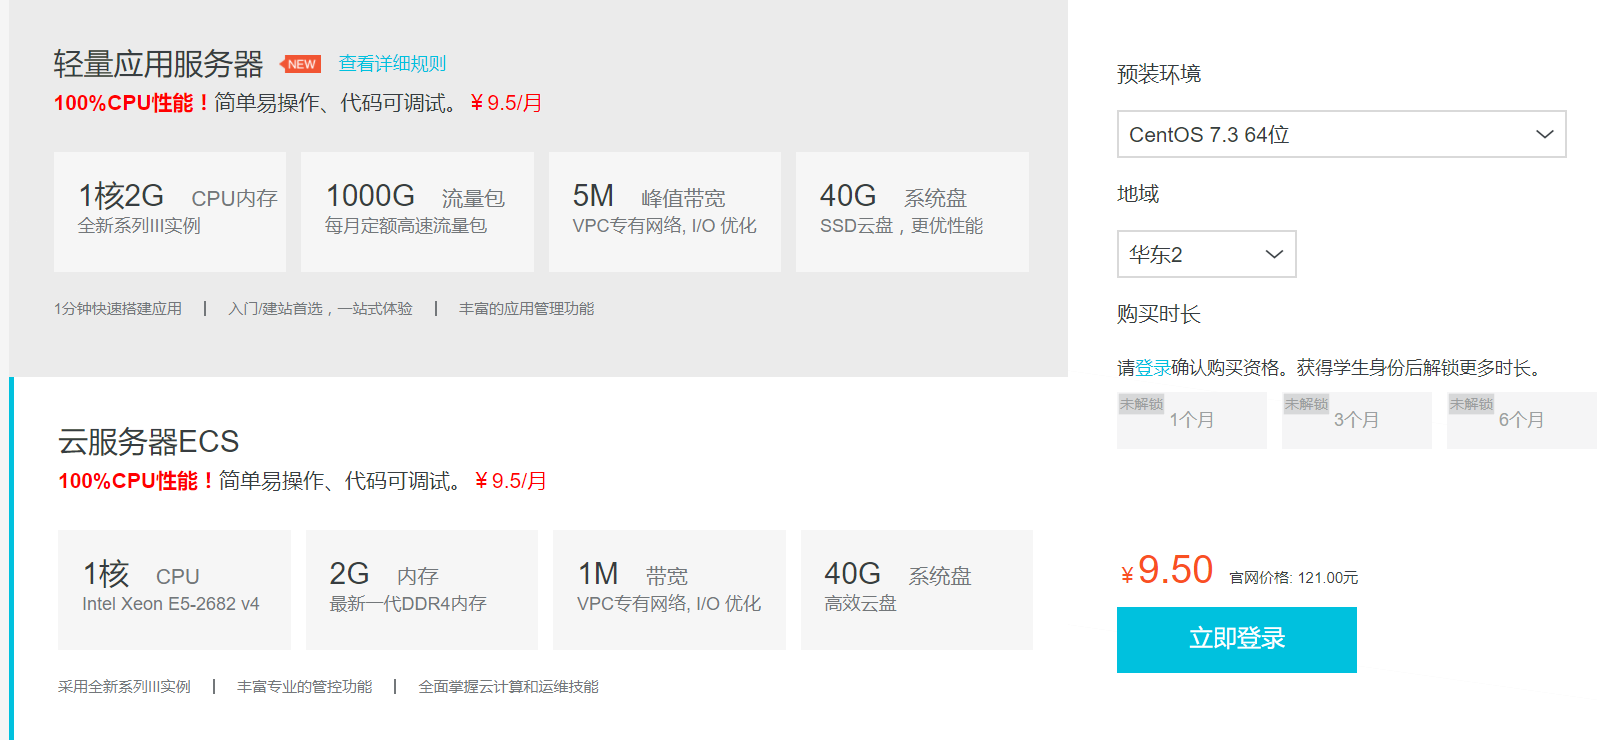
Task: Select the 轻量应用服务器 heading
Action: click(x=158, y=64)
